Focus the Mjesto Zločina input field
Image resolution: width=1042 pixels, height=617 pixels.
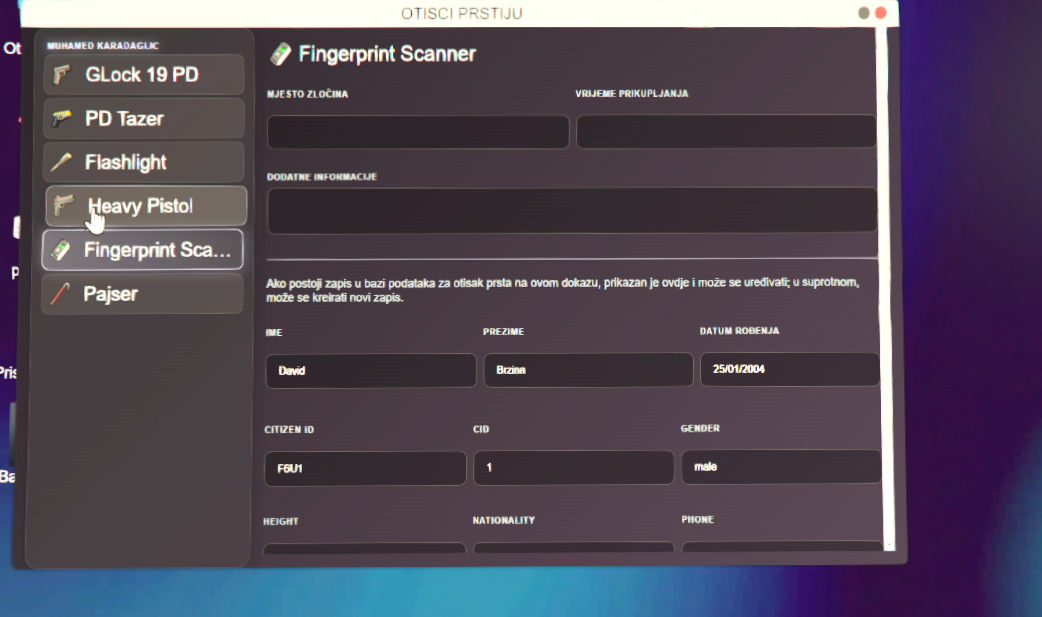(418, 132)
